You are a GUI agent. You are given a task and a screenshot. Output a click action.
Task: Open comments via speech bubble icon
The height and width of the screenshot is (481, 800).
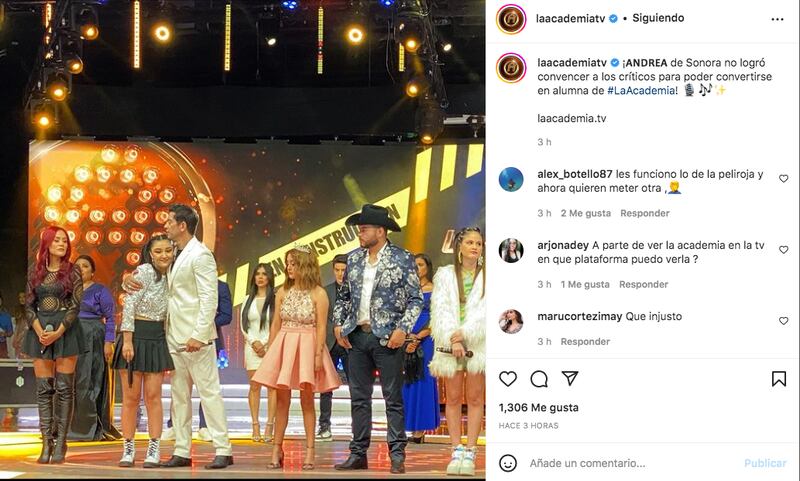[x=539, y=379]
